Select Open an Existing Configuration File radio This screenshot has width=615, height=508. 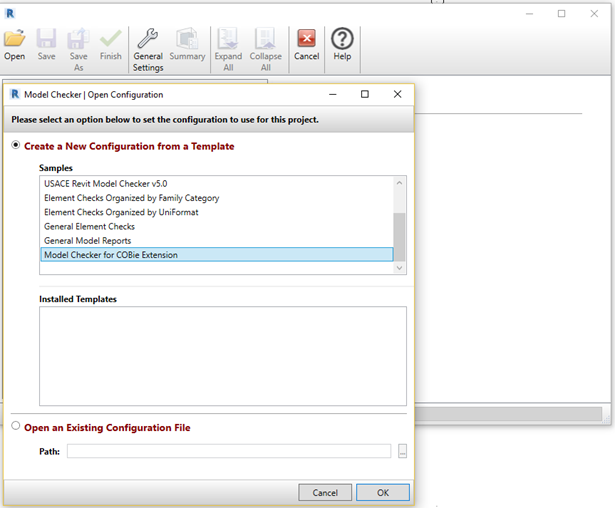[x=16, y=426]
